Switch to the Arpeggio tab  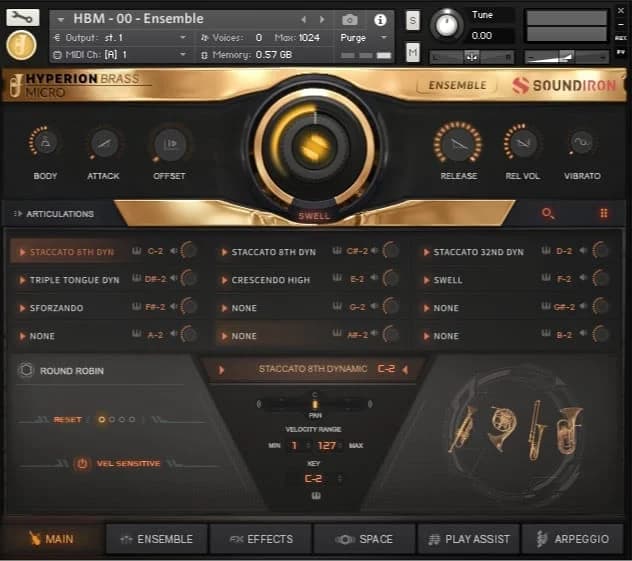pos(572,539)
